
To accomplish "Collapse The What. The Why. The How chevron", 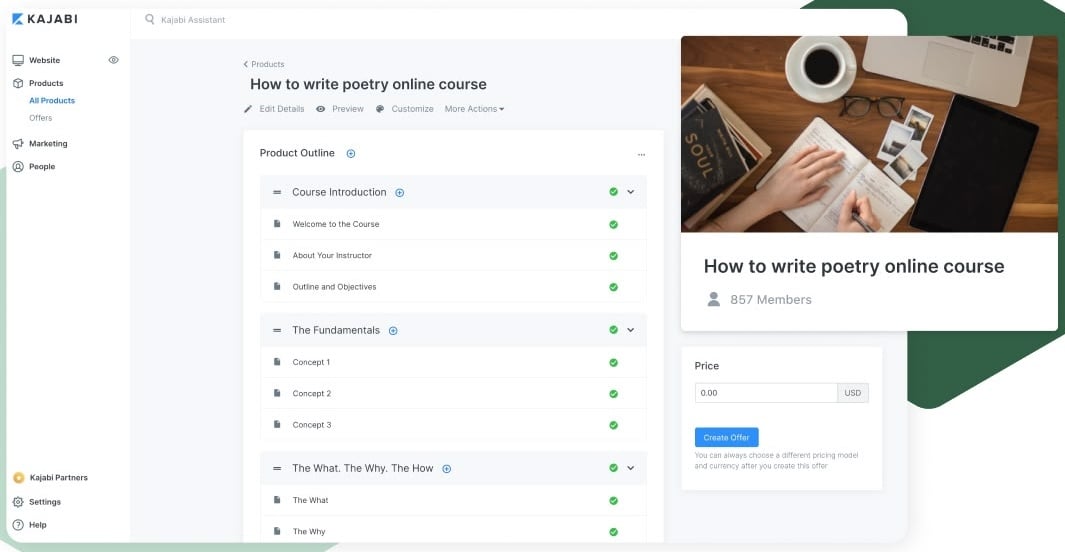I will click(x=630, y=468).
